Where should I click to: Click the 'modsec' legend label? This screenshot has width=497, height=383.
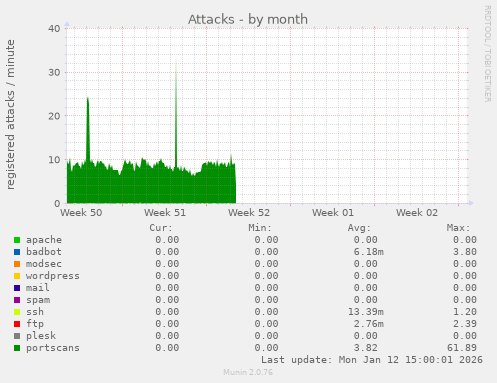[x=44, y=264]
